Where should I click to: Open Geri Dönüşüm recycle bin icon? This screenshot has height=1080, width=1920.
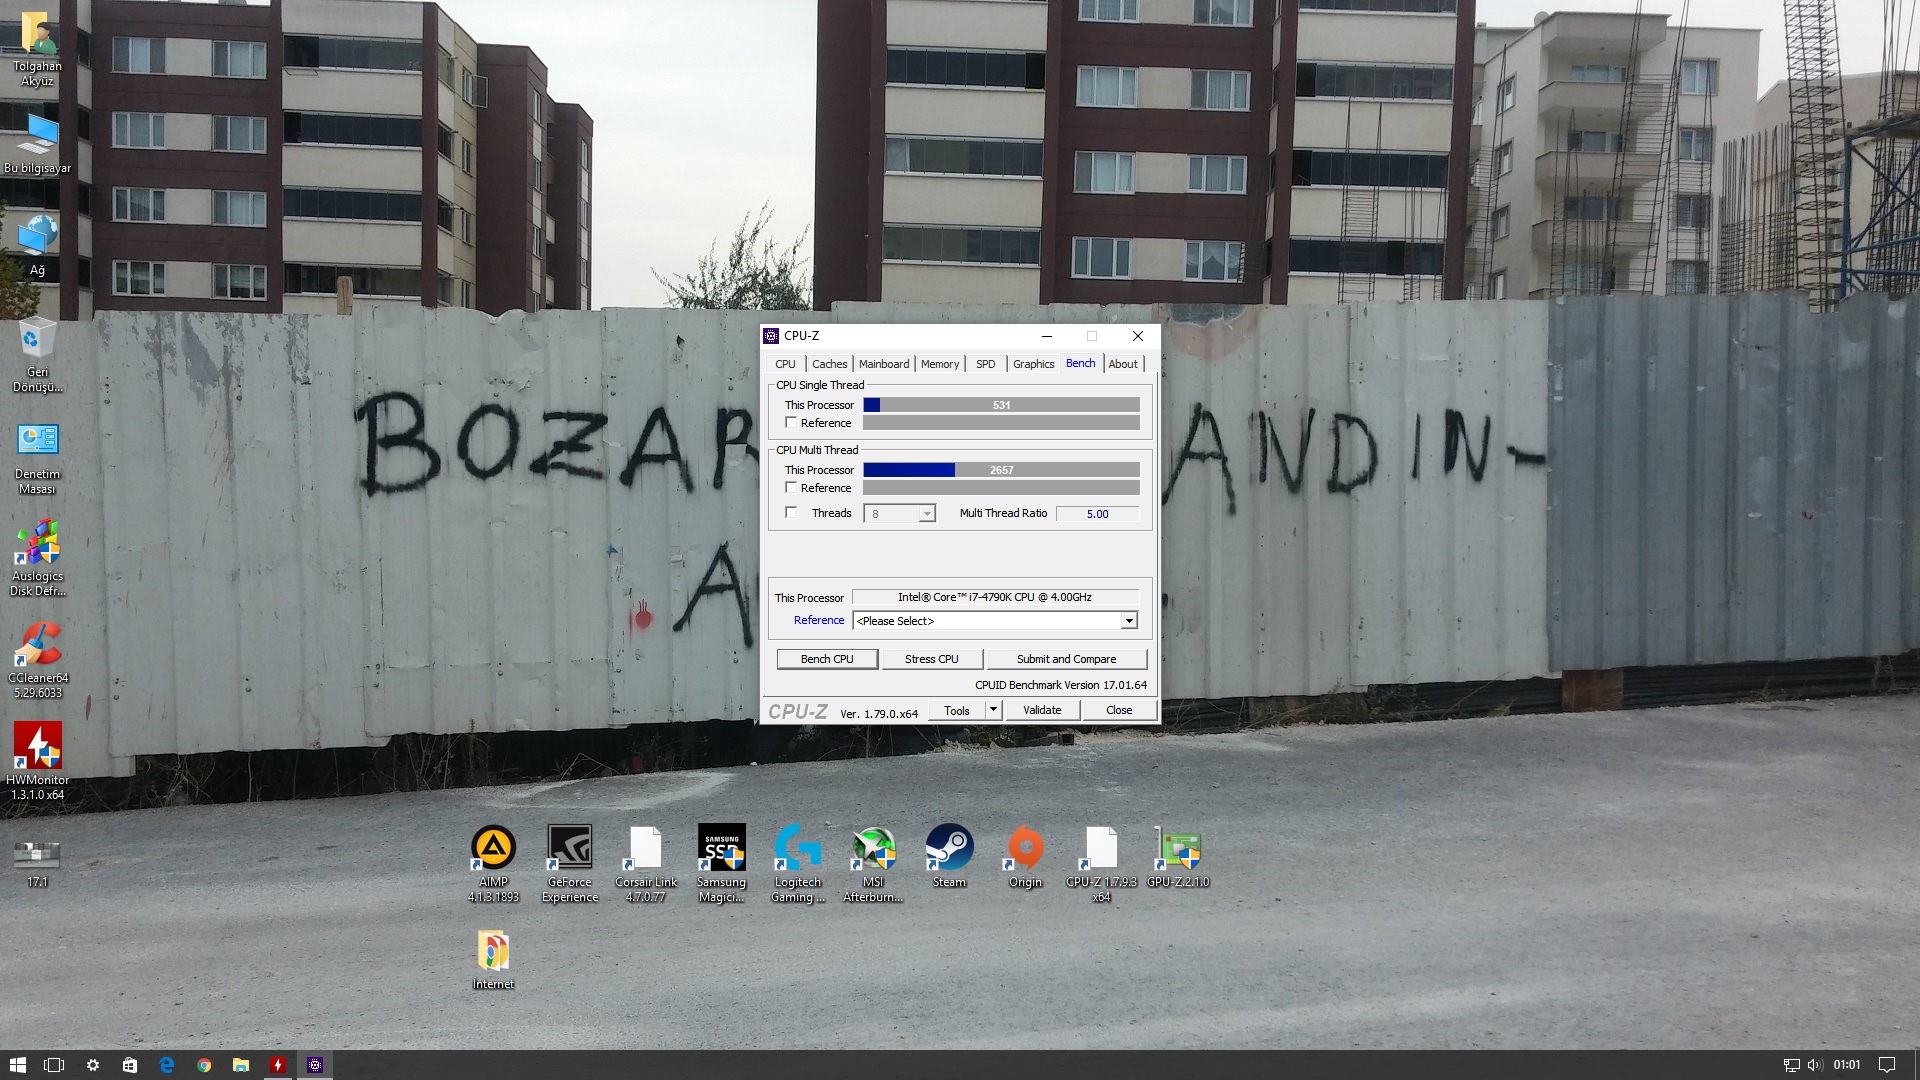(37, 355)
